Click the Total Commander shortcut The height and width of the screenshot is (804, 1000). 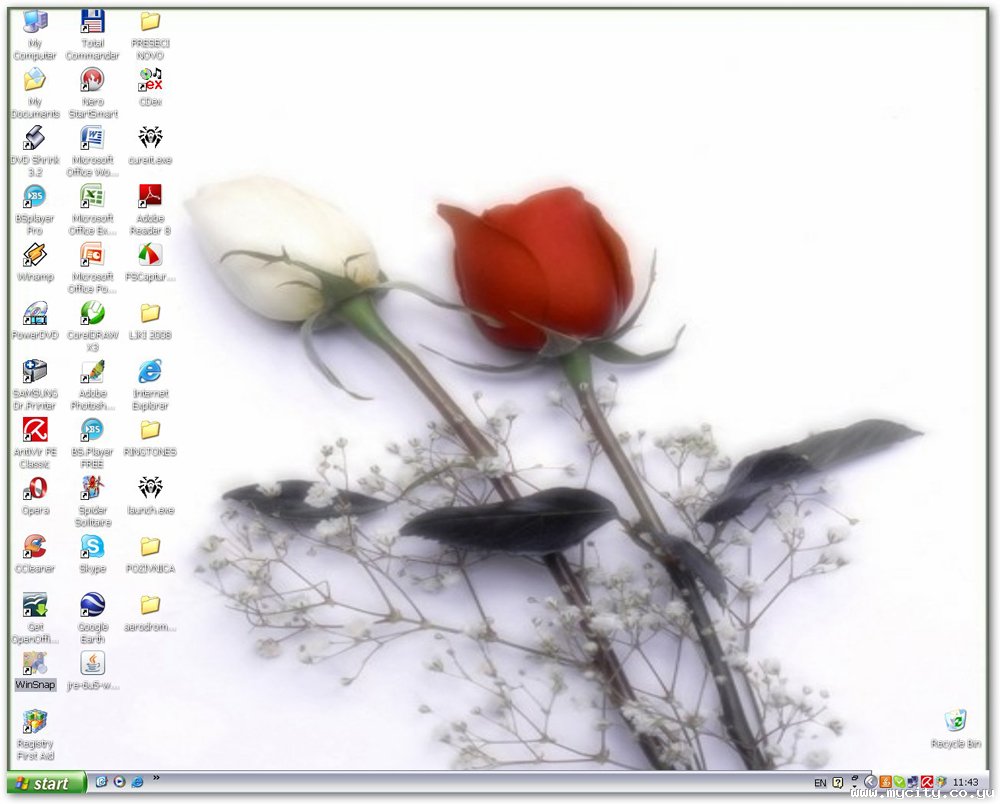[x=92, y=36]
